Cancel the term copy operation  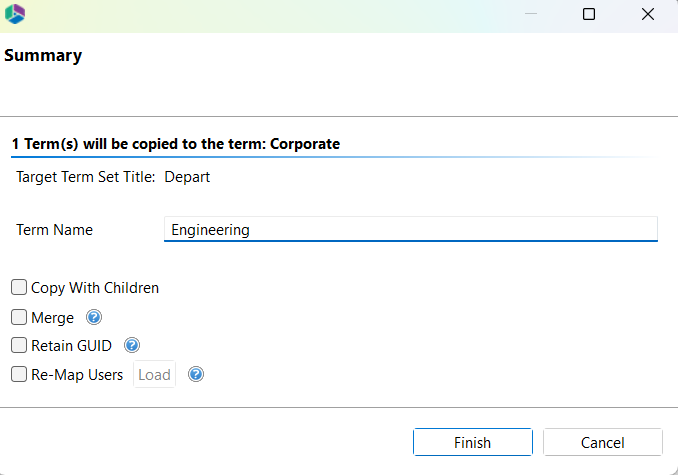click(603, 442)
